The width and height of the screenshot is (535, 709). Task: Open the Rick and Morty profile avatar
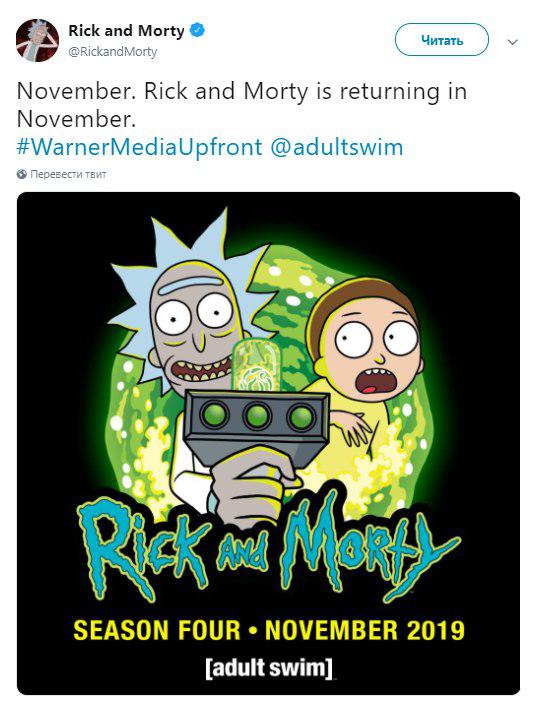(x=38, y=40)
